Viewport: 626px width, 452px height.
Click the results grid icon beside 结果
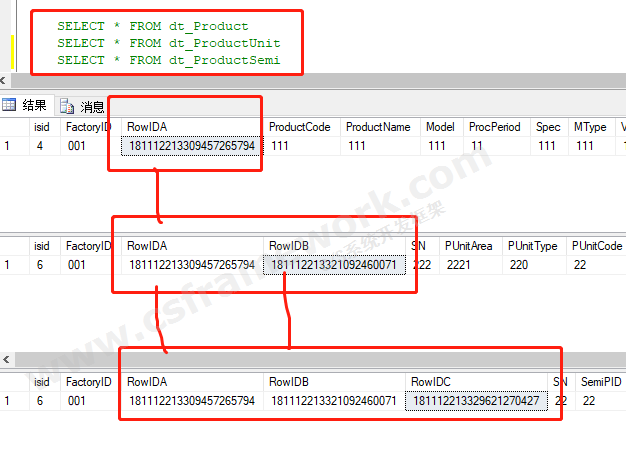pos(9,105)
